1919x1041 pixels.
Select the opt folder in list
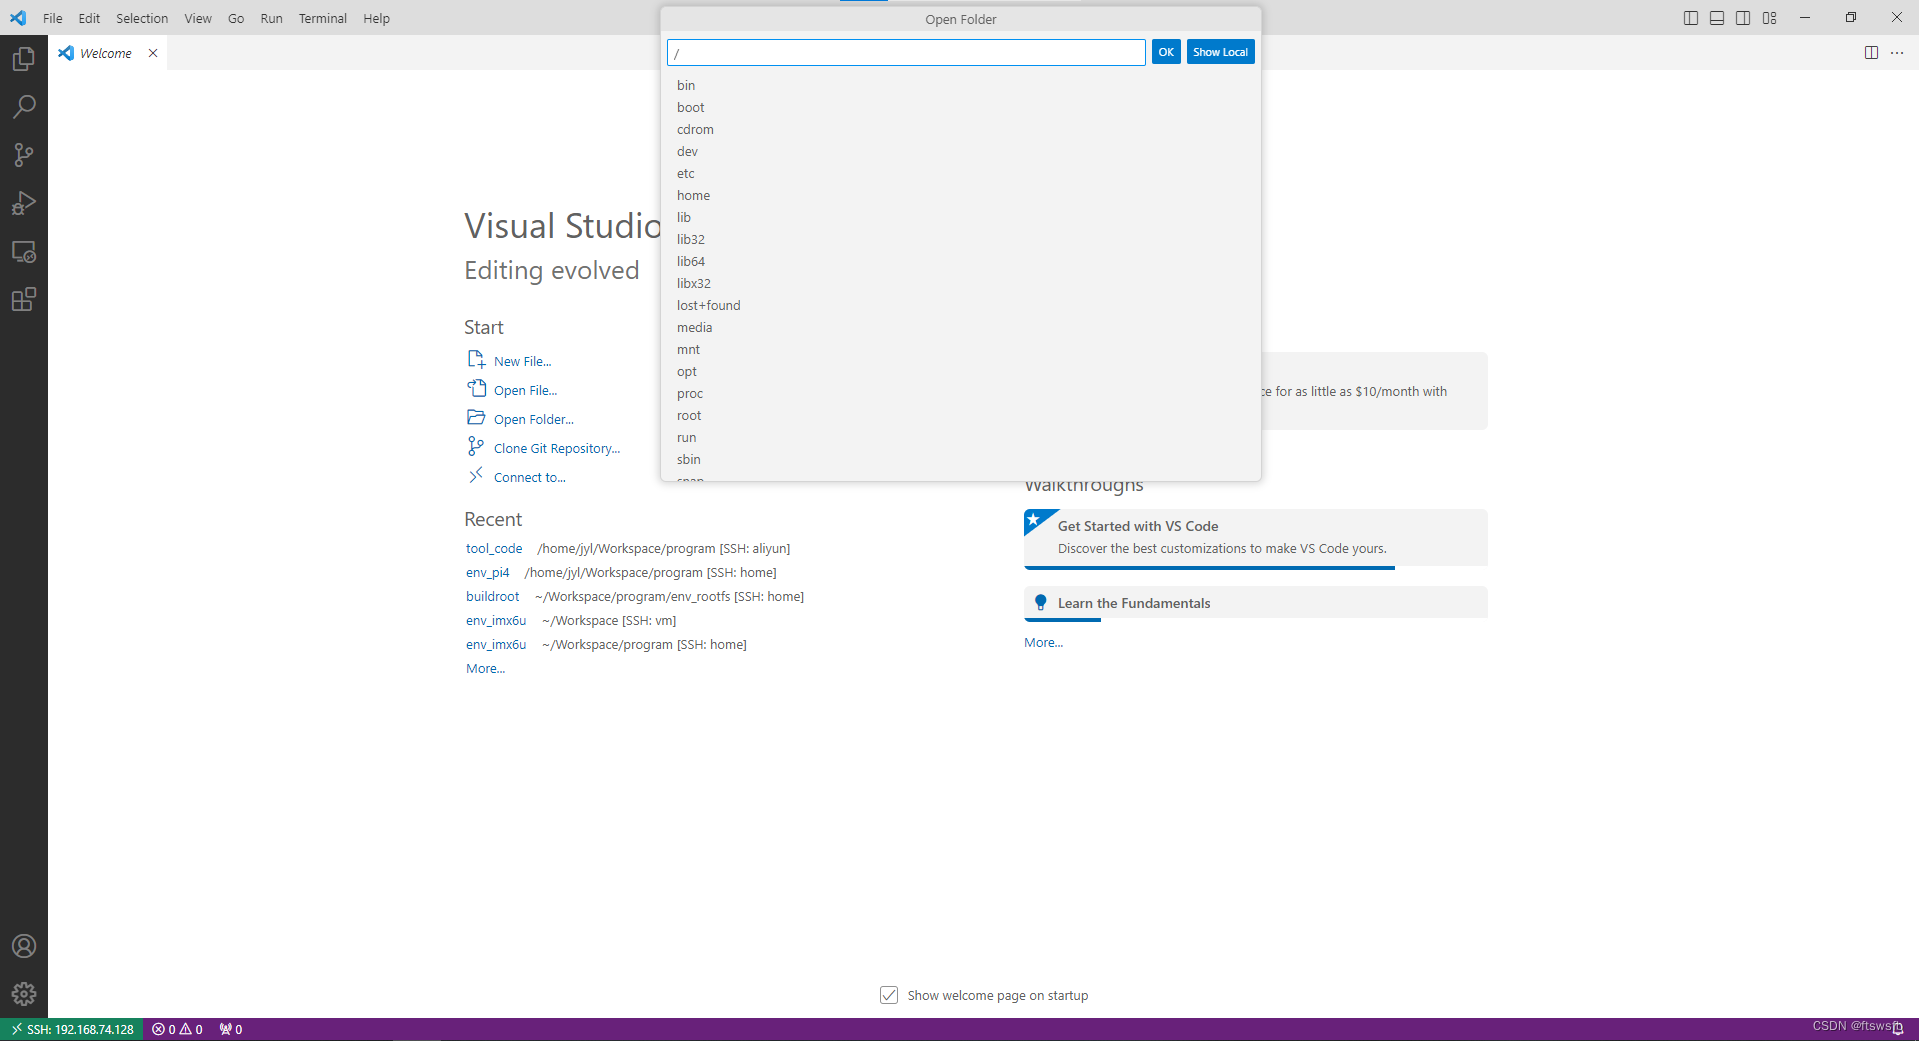coord(961,371)
